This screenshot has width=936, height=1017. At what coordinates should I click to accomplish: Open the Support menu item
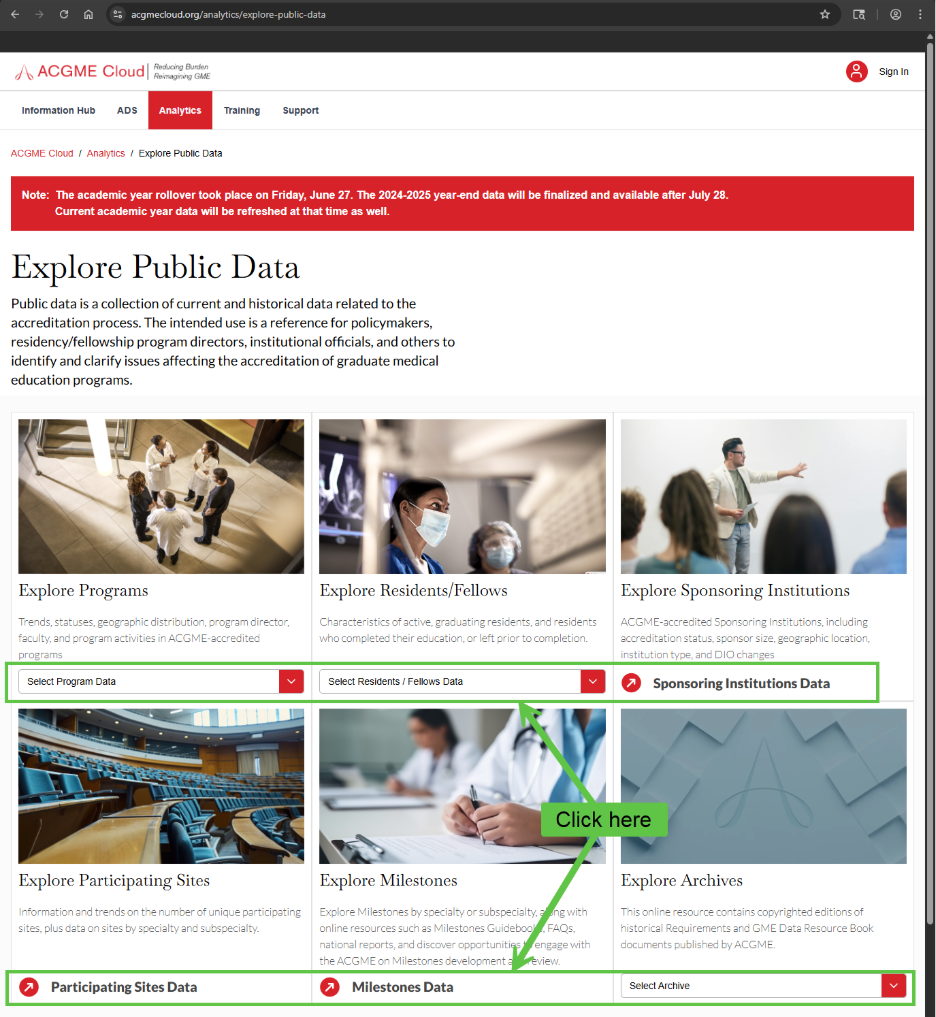301,110
